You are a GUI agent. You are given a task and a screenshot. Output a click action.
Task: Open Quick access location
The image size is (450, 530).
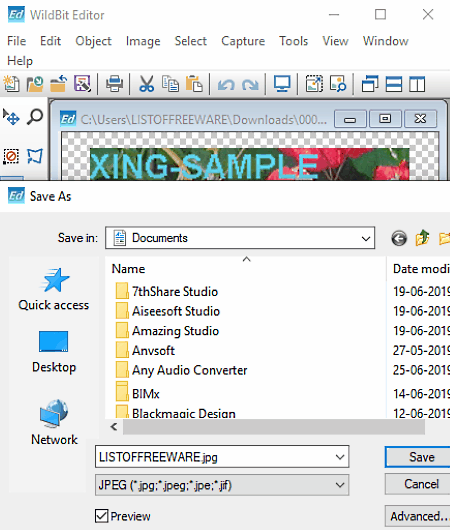coord(54,290)
